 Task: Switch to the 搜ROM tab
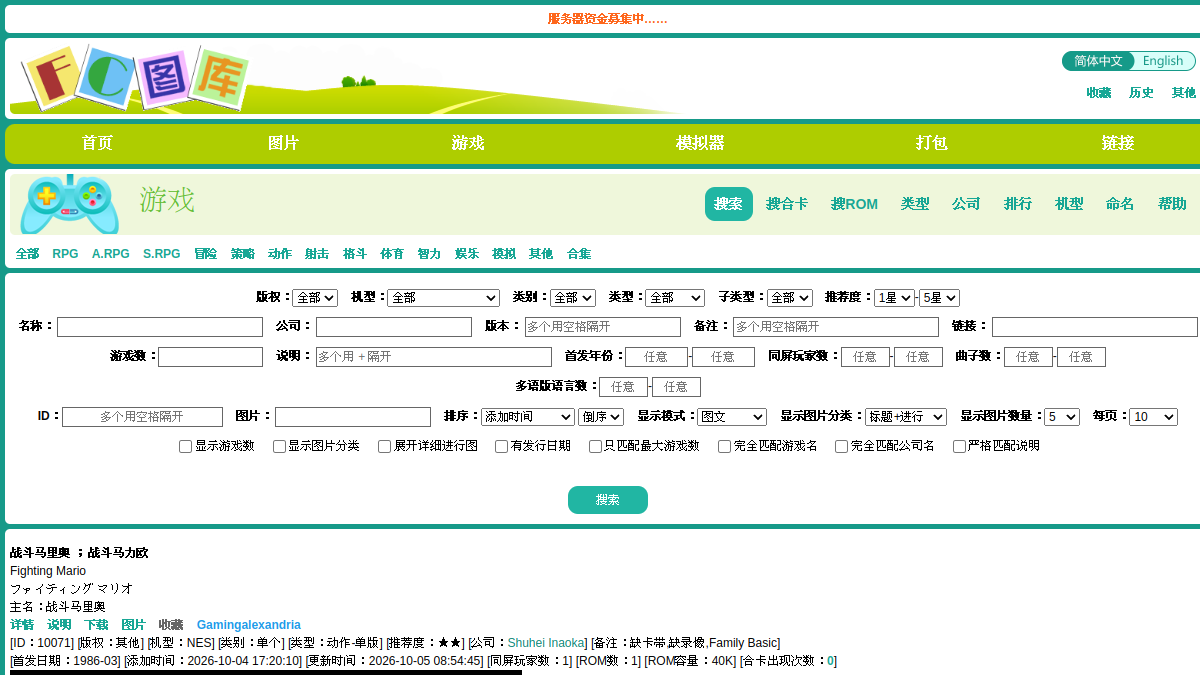click(x=854, y=204)
